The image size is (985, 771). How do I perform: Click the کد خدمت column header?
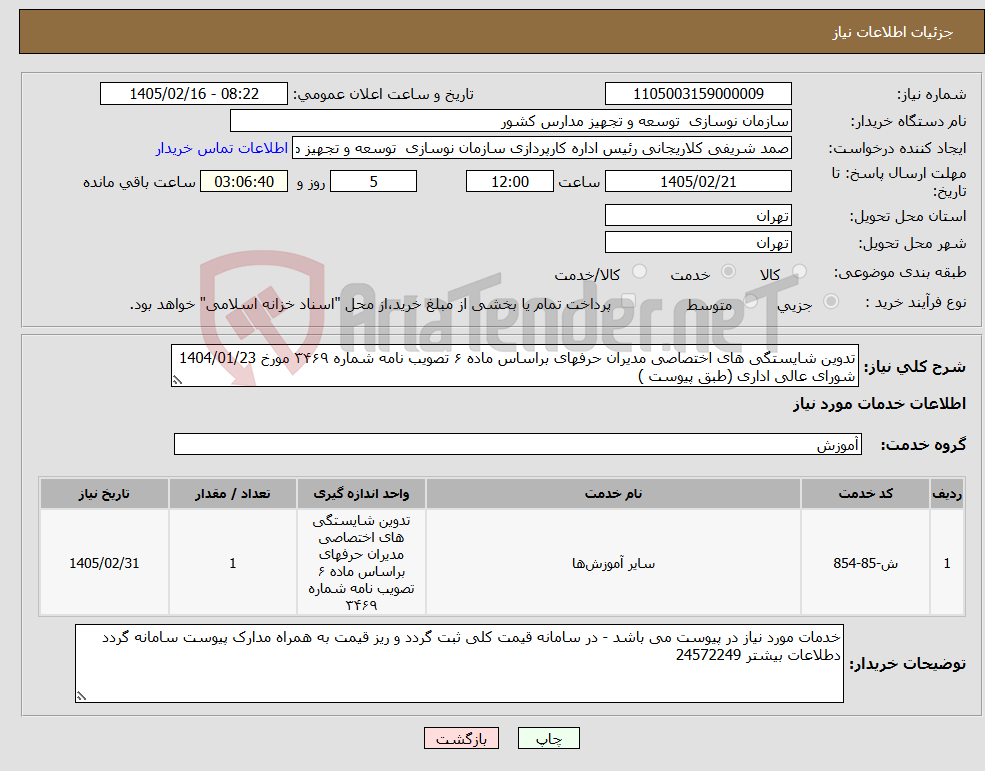pos(865,494)
